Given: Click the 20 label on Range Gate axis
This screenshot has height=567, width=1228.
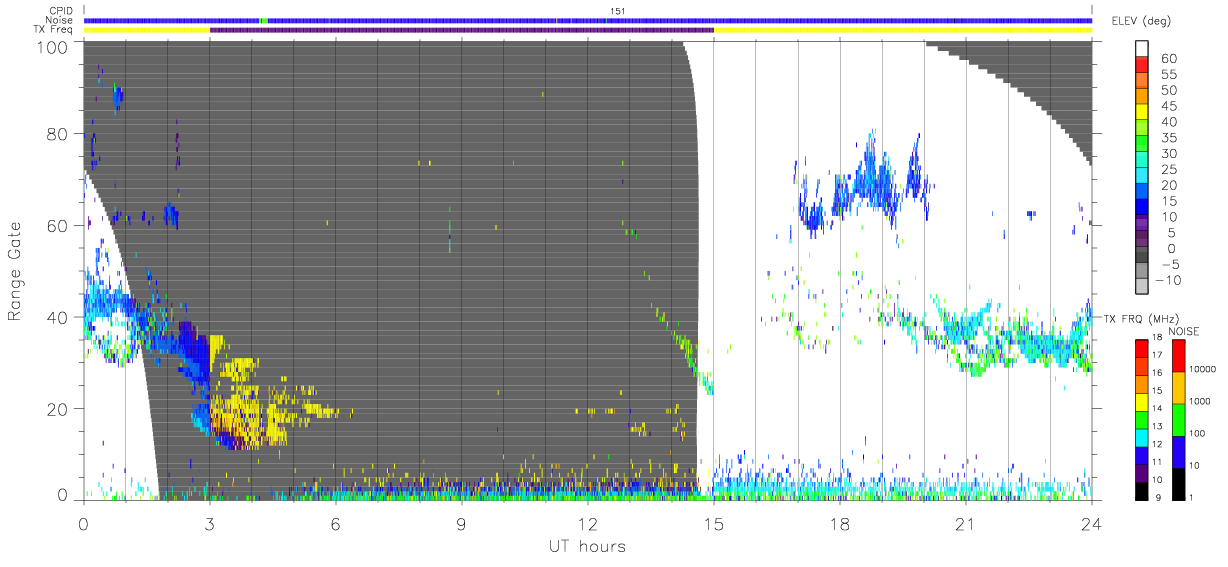Looking at the screenshot, I should [x=57, y=408].
